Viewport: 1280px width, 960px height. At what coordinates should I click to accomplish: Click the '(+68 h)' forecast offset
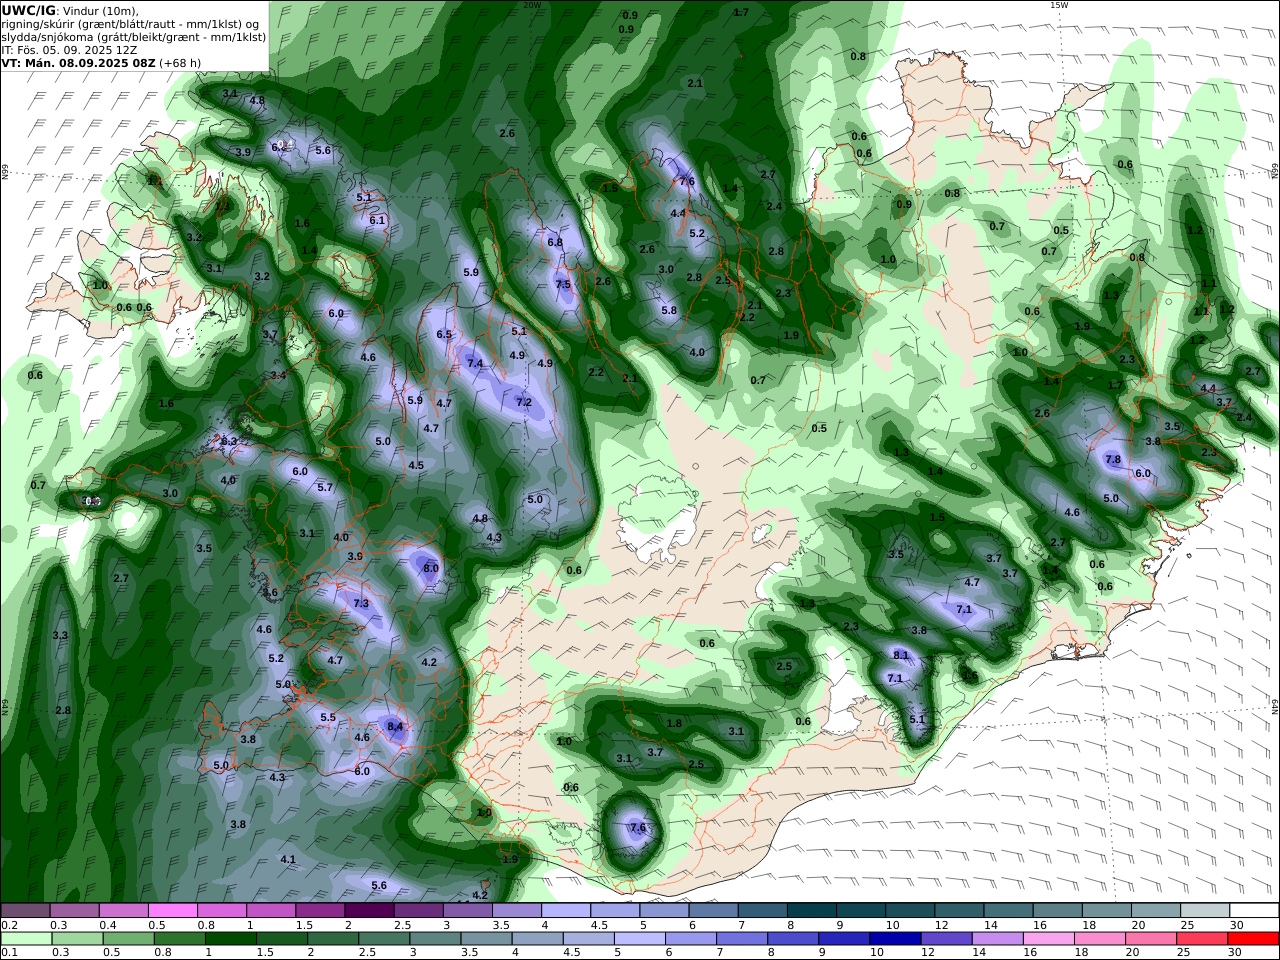180,63
